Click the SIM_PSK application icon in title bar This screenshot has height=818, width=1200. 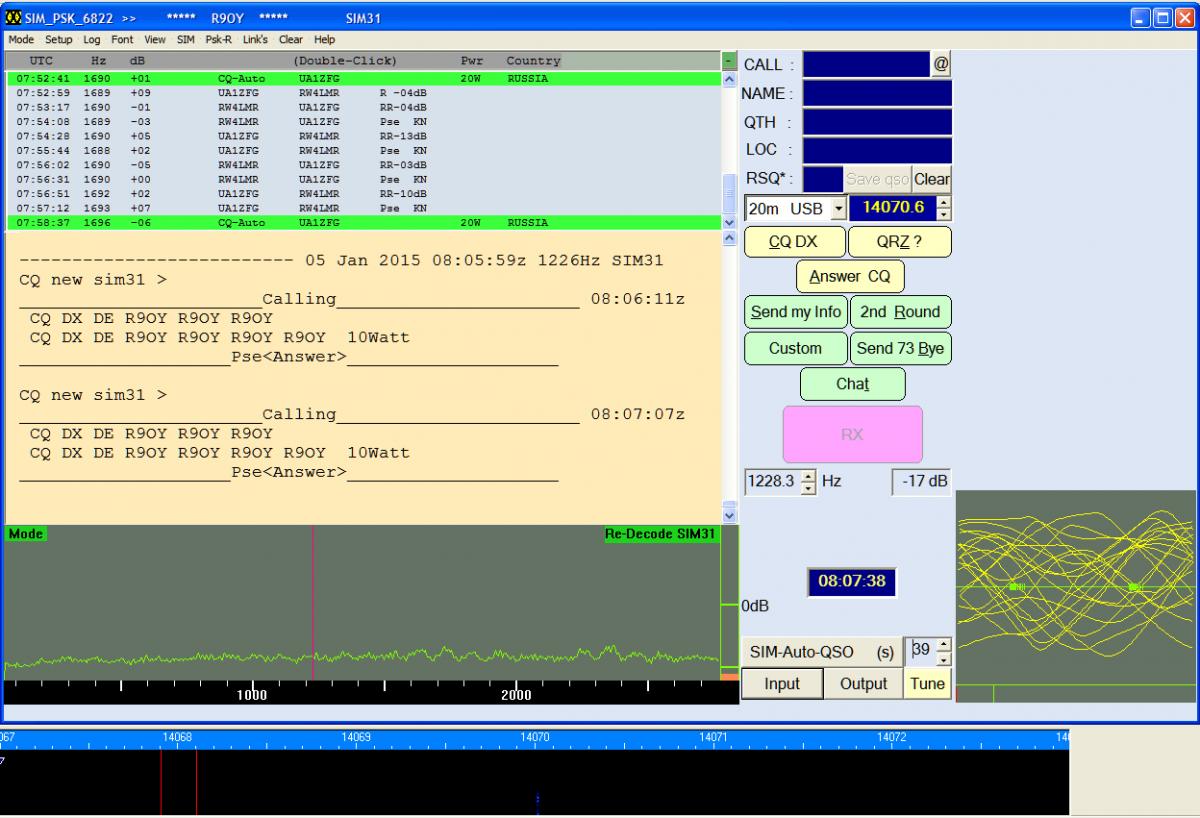(13, 18)
